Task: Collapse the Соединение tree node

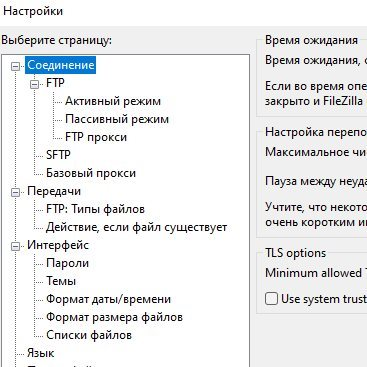Action: [x=16, y=66]
